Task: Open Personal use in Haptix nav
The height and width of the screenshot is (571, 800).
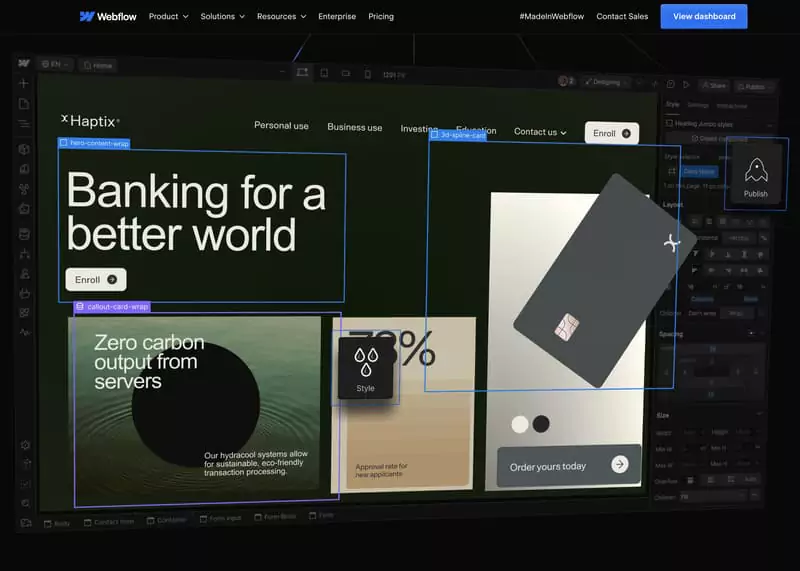Action: pos(281,126)
